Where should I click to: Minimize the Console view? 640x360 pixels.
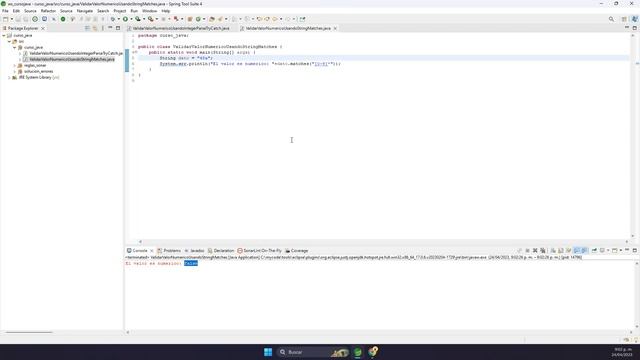627,250
